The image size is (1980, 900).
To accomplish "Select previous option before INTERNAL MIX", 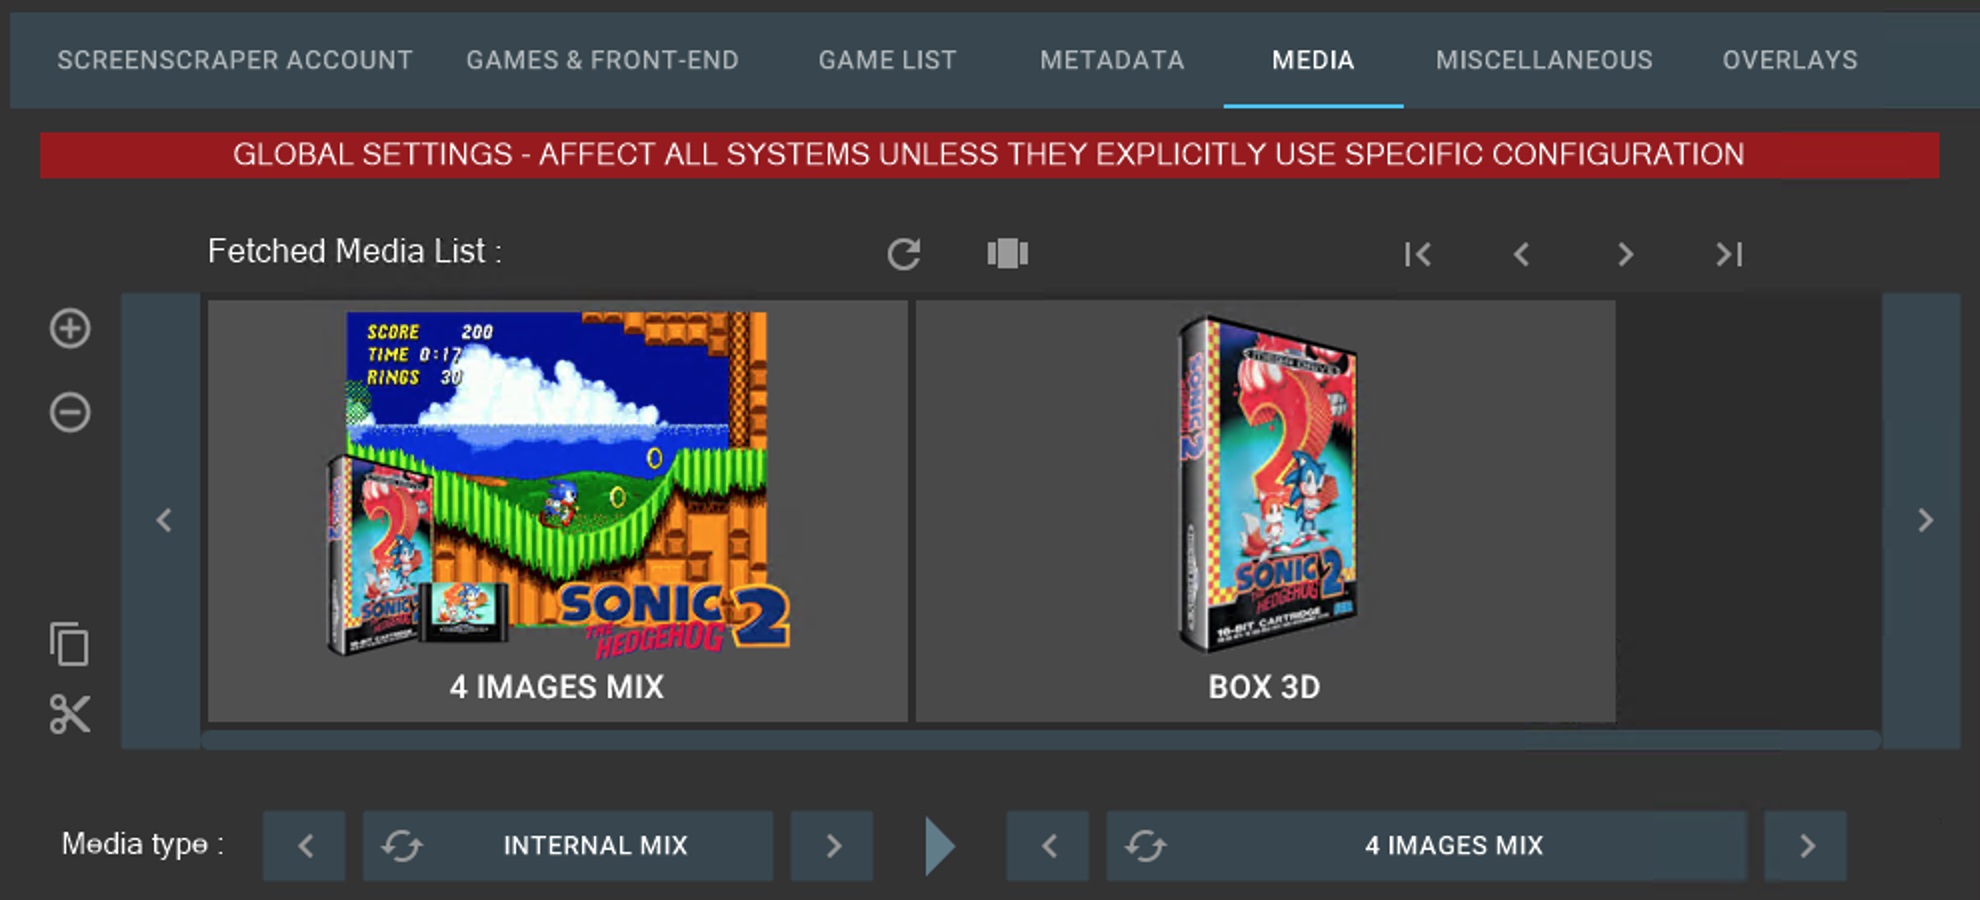I will [305, 846].
